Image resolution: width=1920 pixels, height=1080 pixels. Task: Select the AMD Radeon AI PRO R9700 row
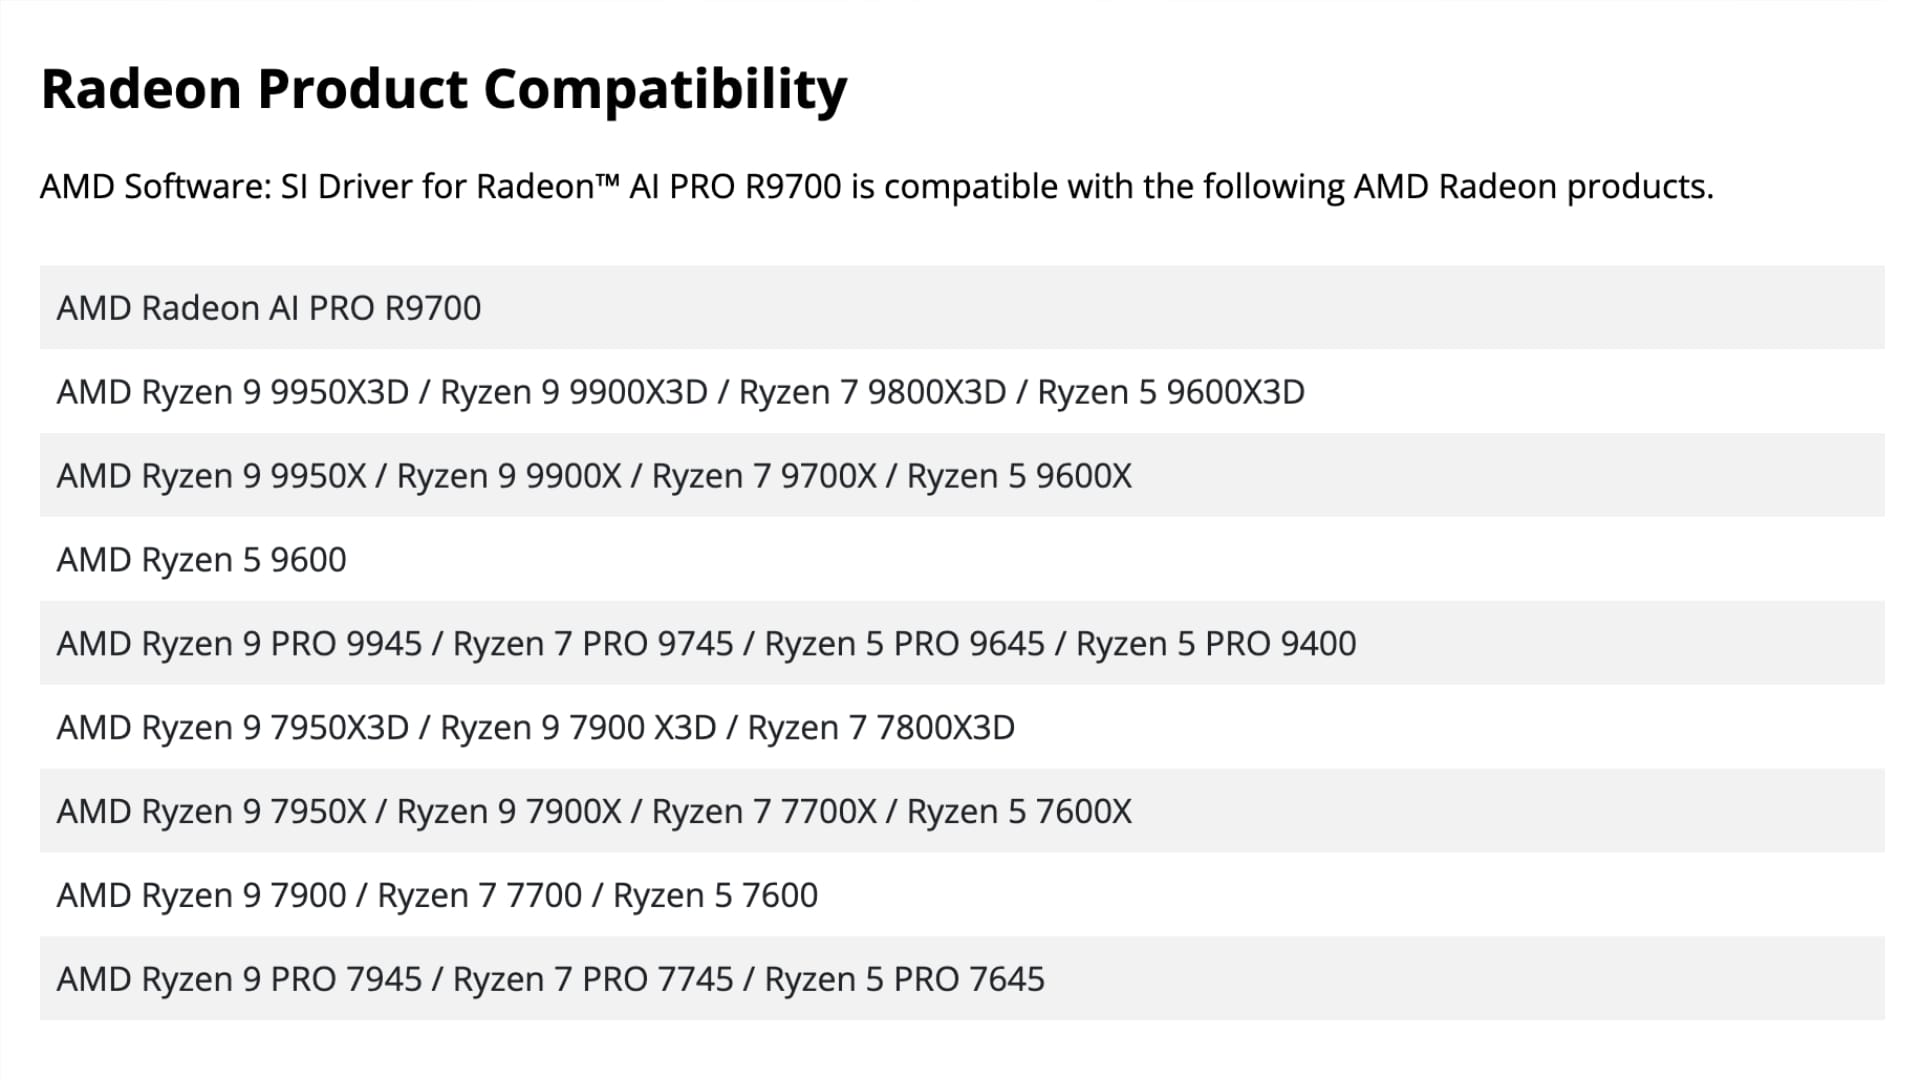(962, 308)
